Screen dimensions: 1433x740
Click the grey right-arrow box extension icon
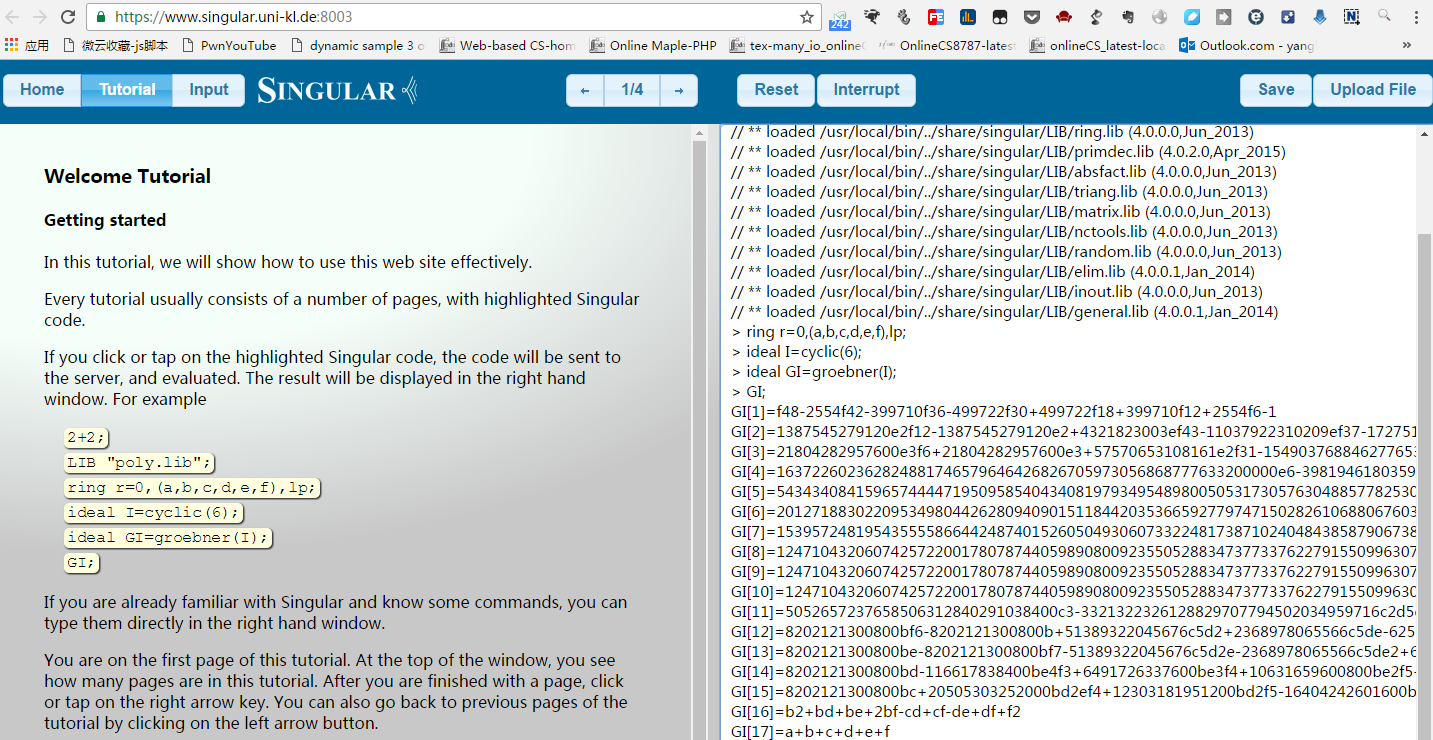pyautogui.click(x=1224, y=17)
